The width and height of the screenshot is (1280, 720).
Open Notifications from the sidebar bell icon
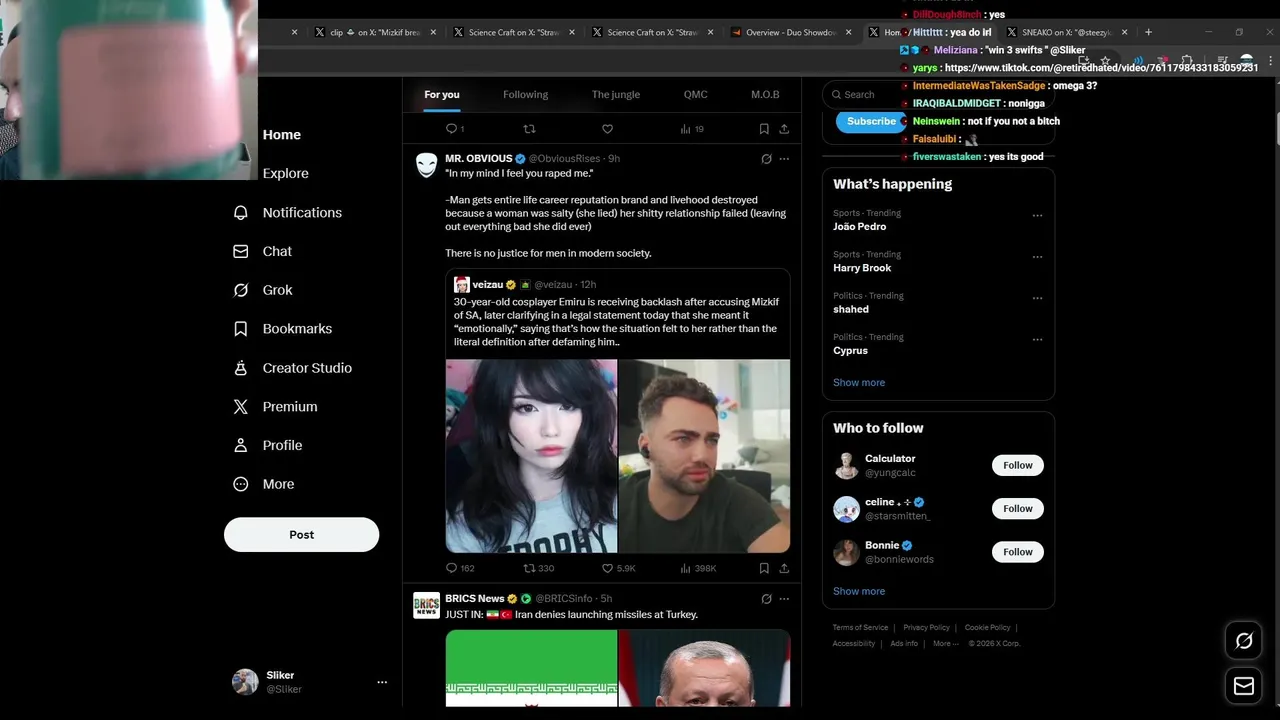(x=240, y=213)
